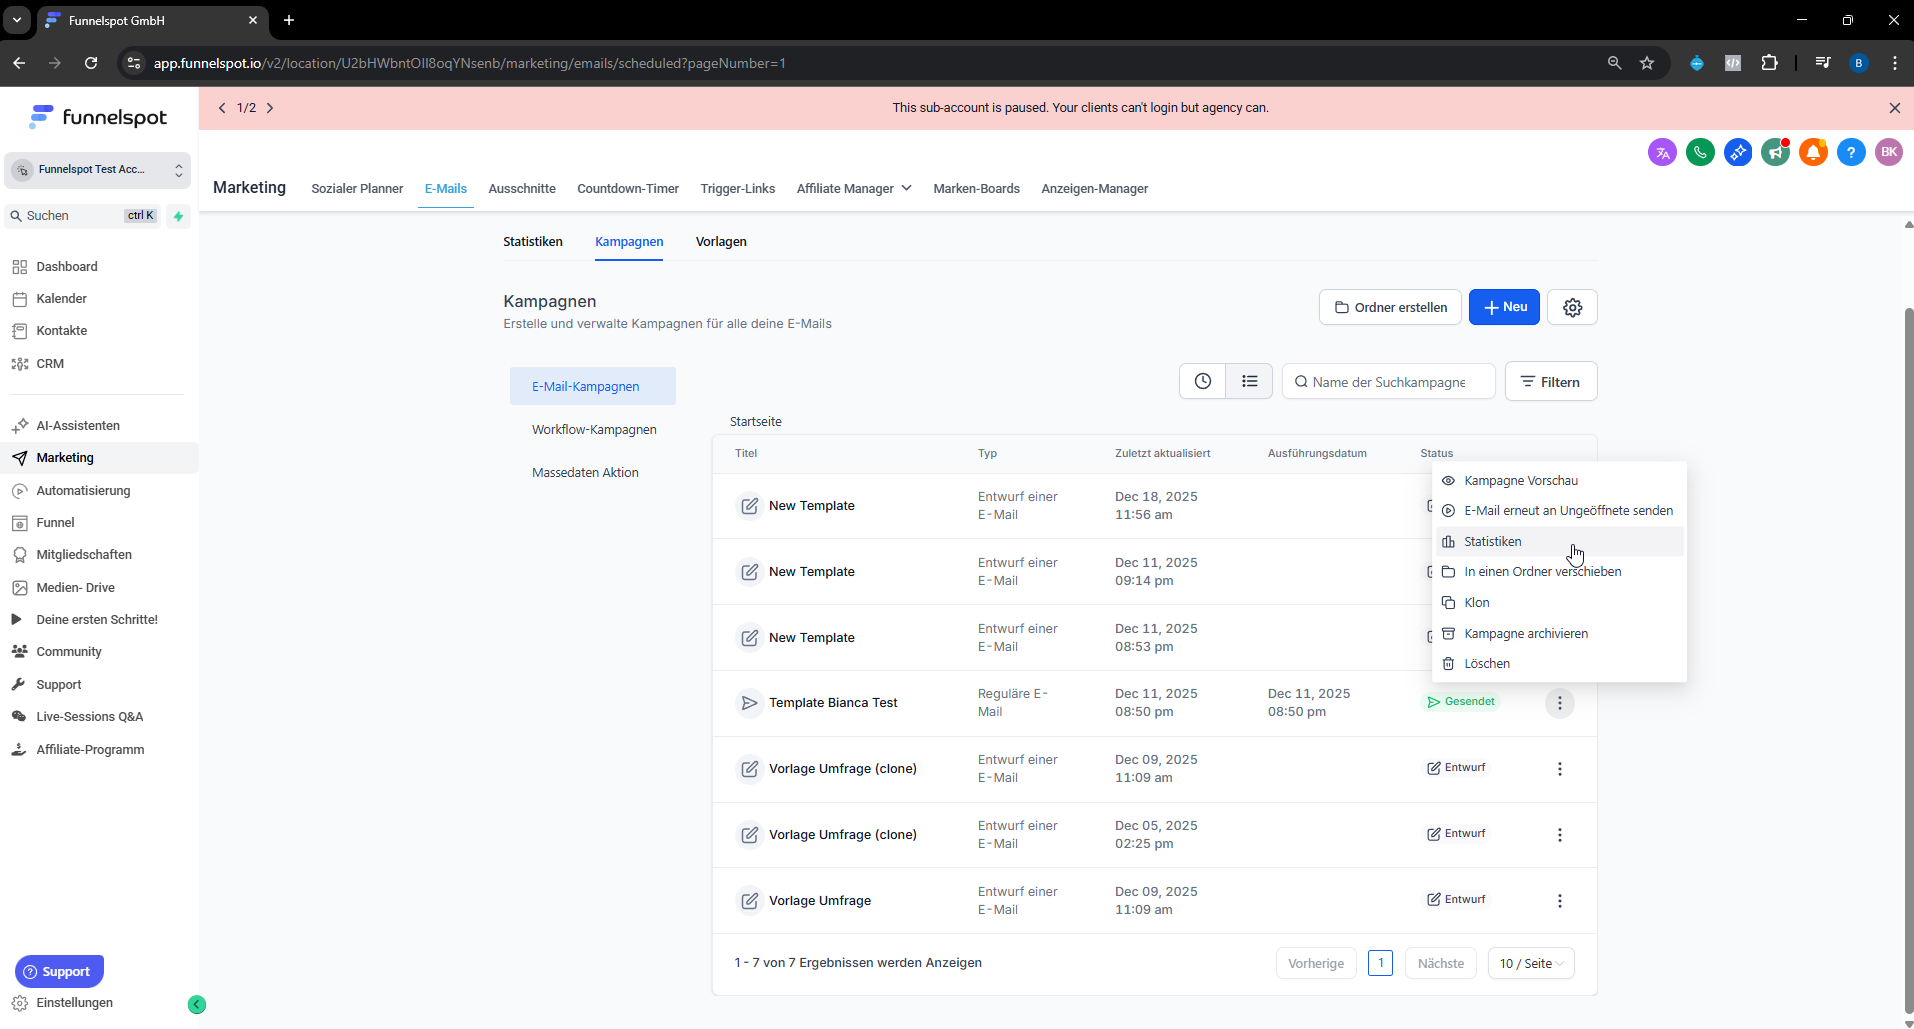Select Löschen from the context menu

(x=1560, y=664)
